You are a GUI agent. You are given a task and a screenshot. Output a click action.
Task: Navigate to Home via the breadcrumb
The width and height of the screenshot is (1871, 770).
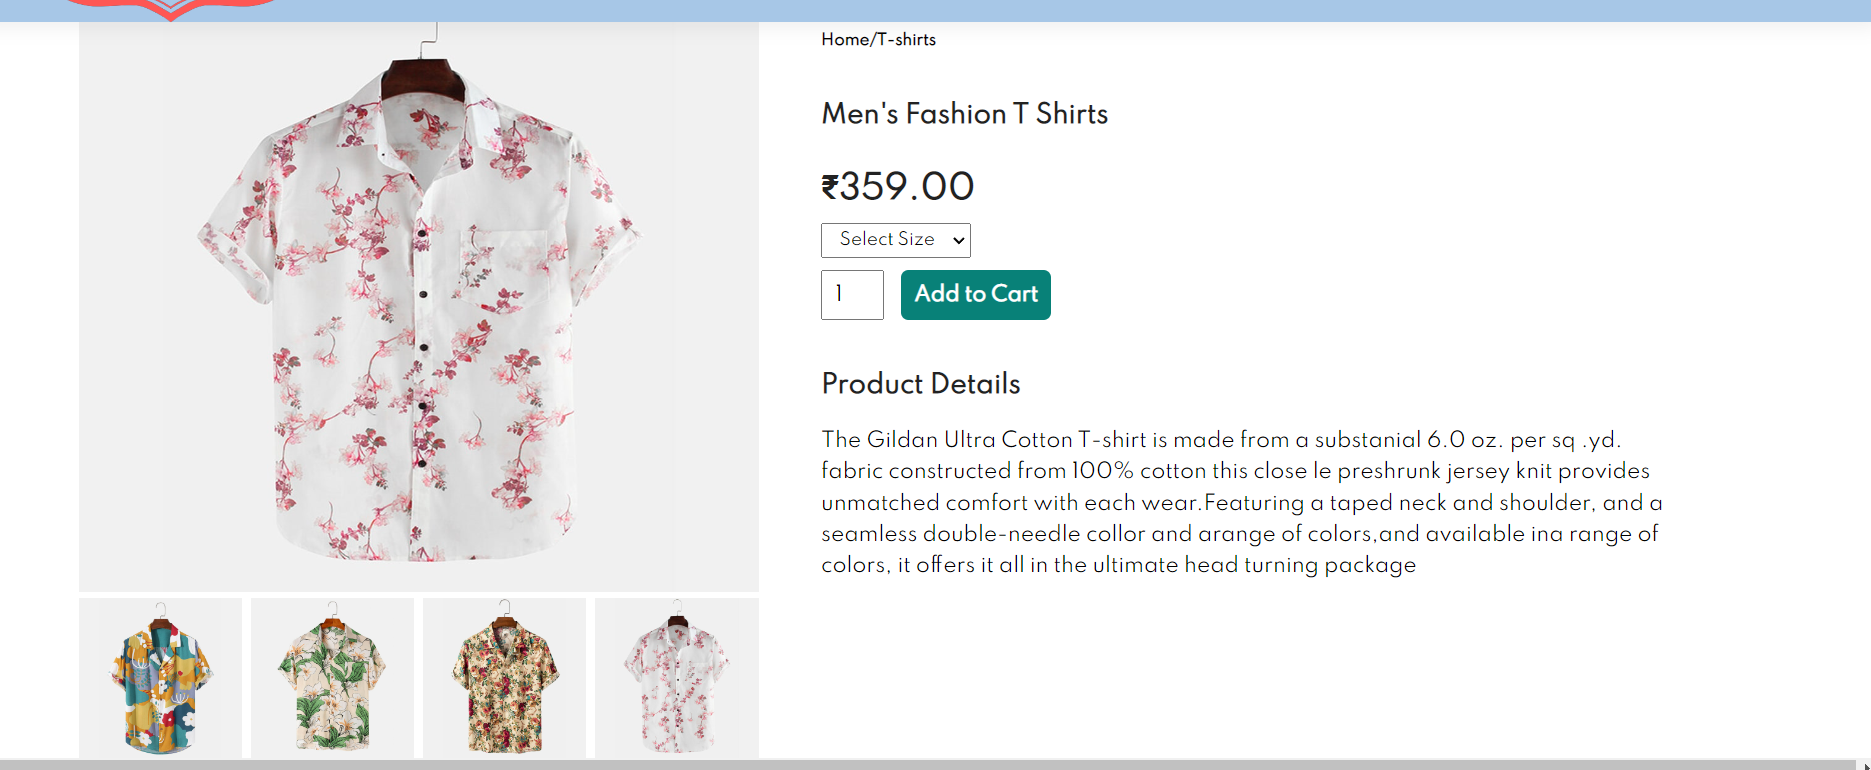[843, 40]
